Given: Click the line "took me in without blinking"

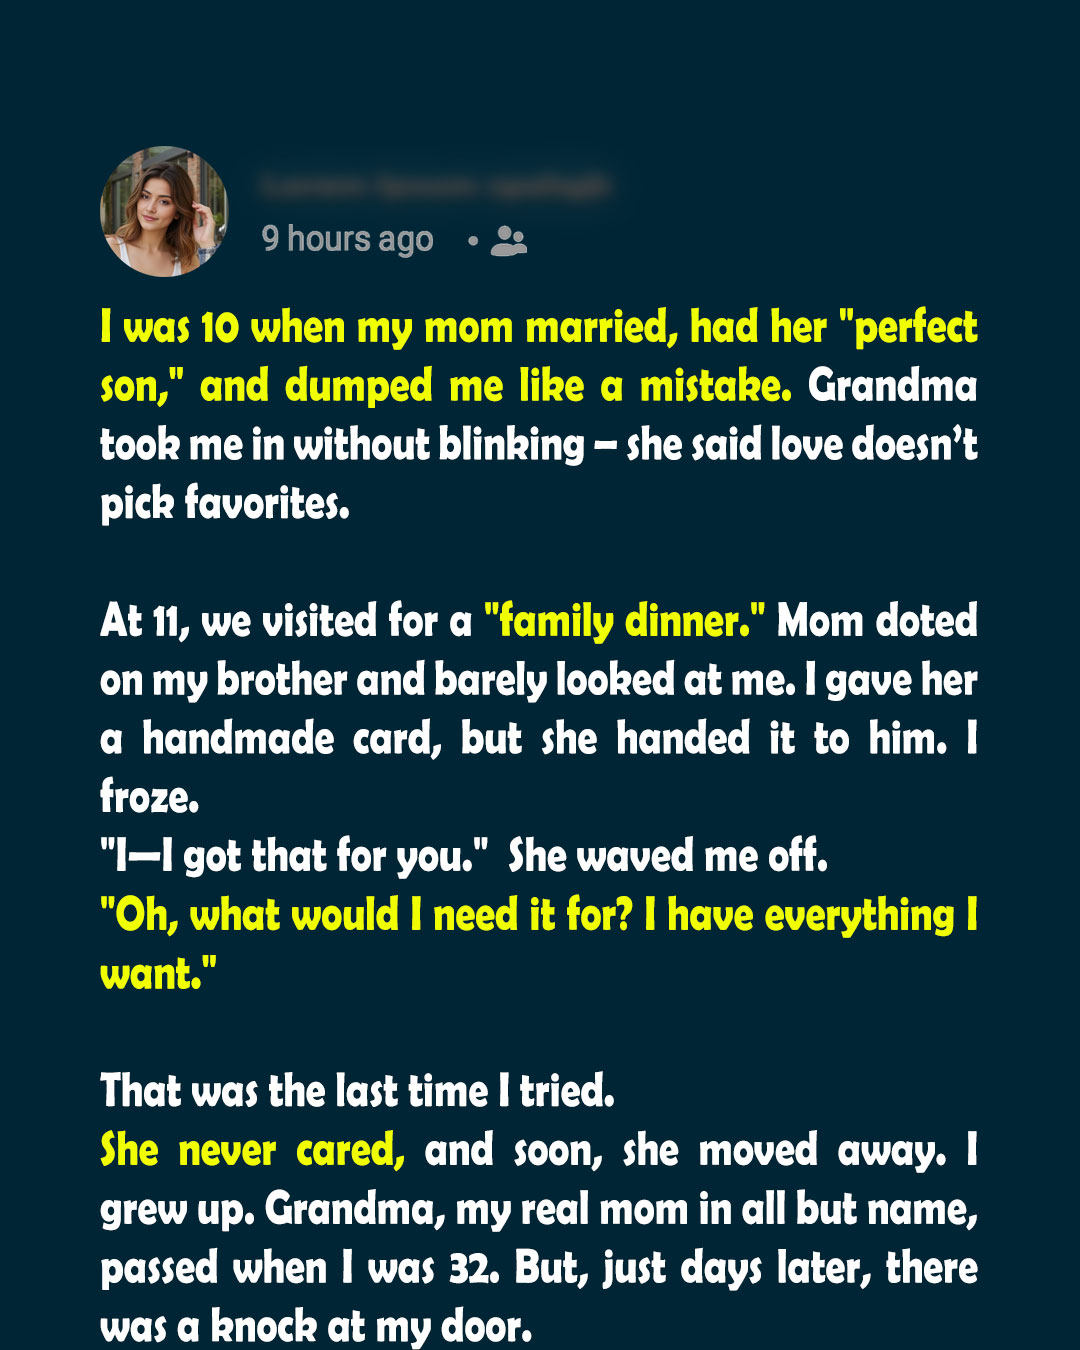Looking at the screenshot, I should point(342,445).
